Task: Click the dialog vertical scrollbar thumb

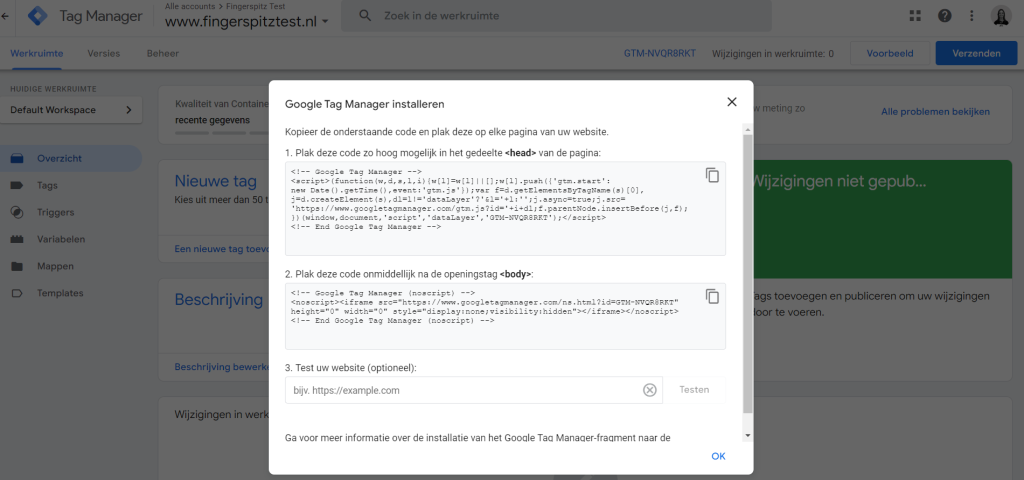Action: pyautogui.click(x=747, y=274)
